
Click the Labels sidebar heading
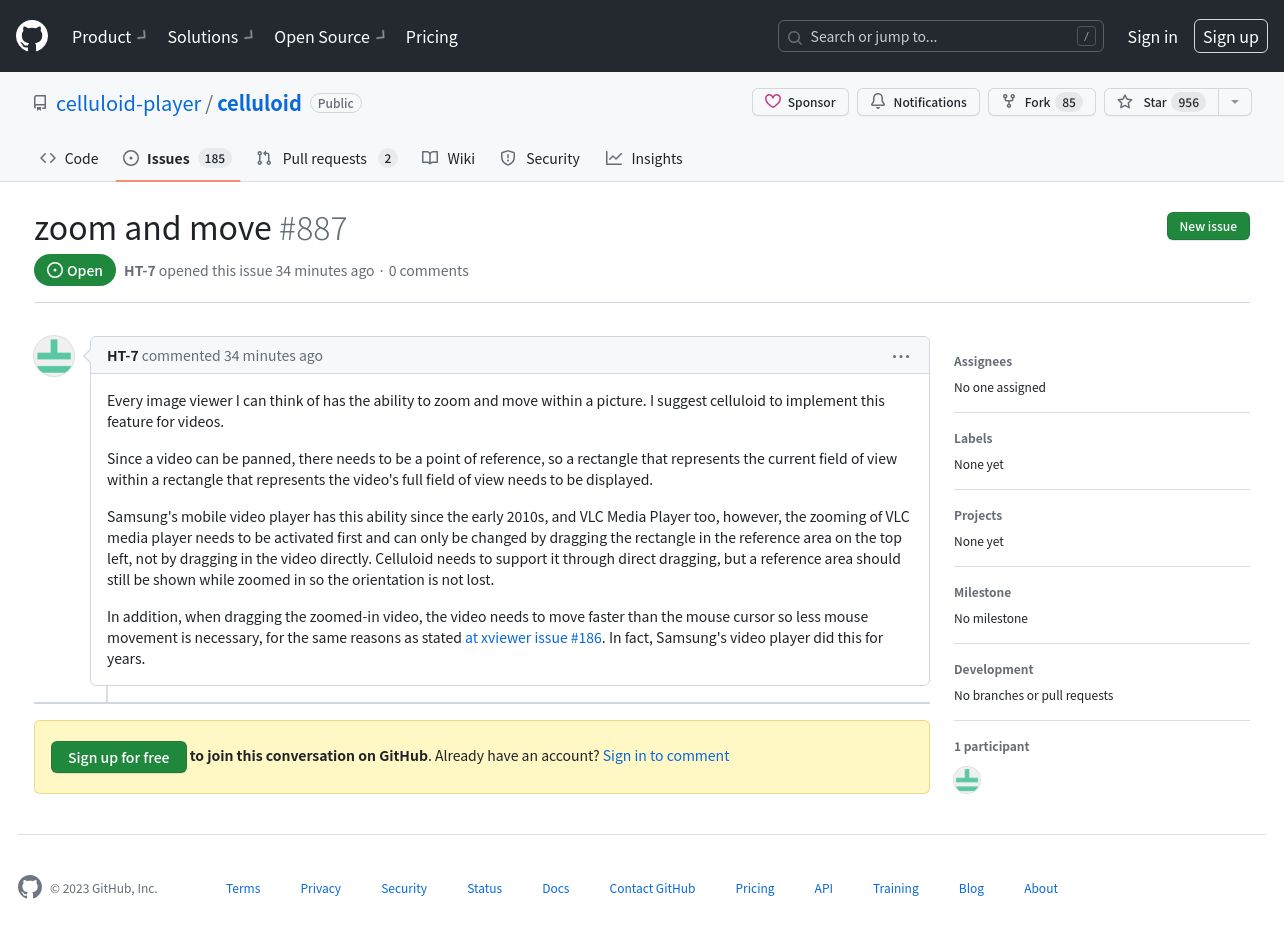[x=973, y=438]
